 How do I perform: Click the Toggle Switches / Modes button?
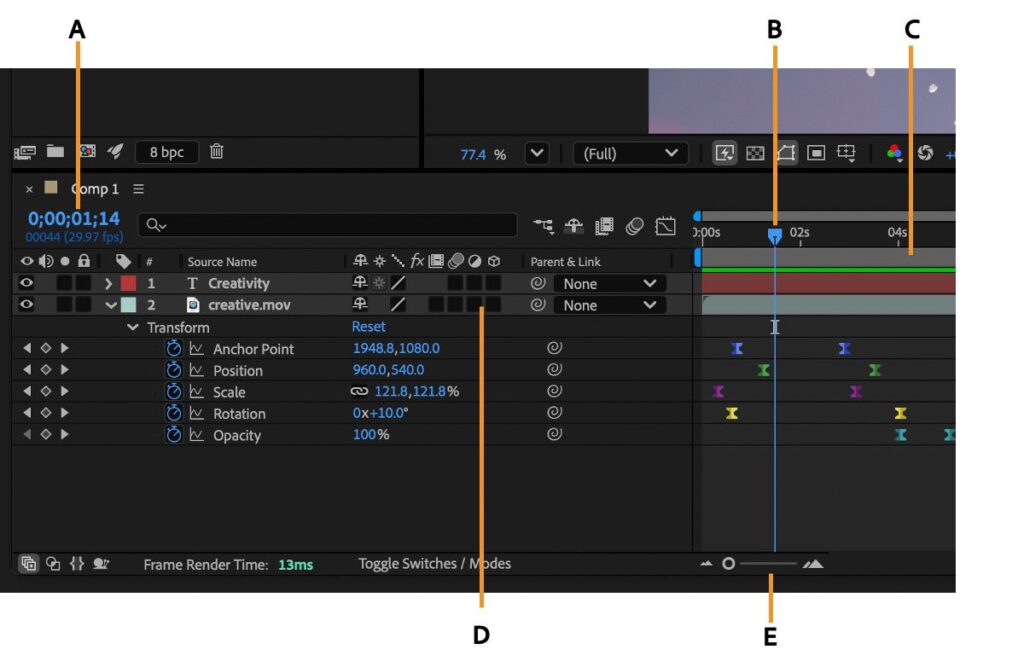pyautogui.click(x=434, y=563)
